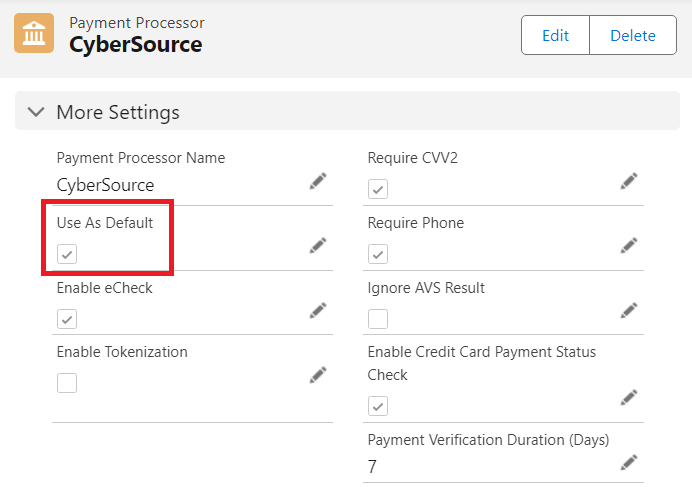This screenshot has width=692, height=487.
Task: Click pencil icon beside Enable Tokenization
Action: [318, 375]
